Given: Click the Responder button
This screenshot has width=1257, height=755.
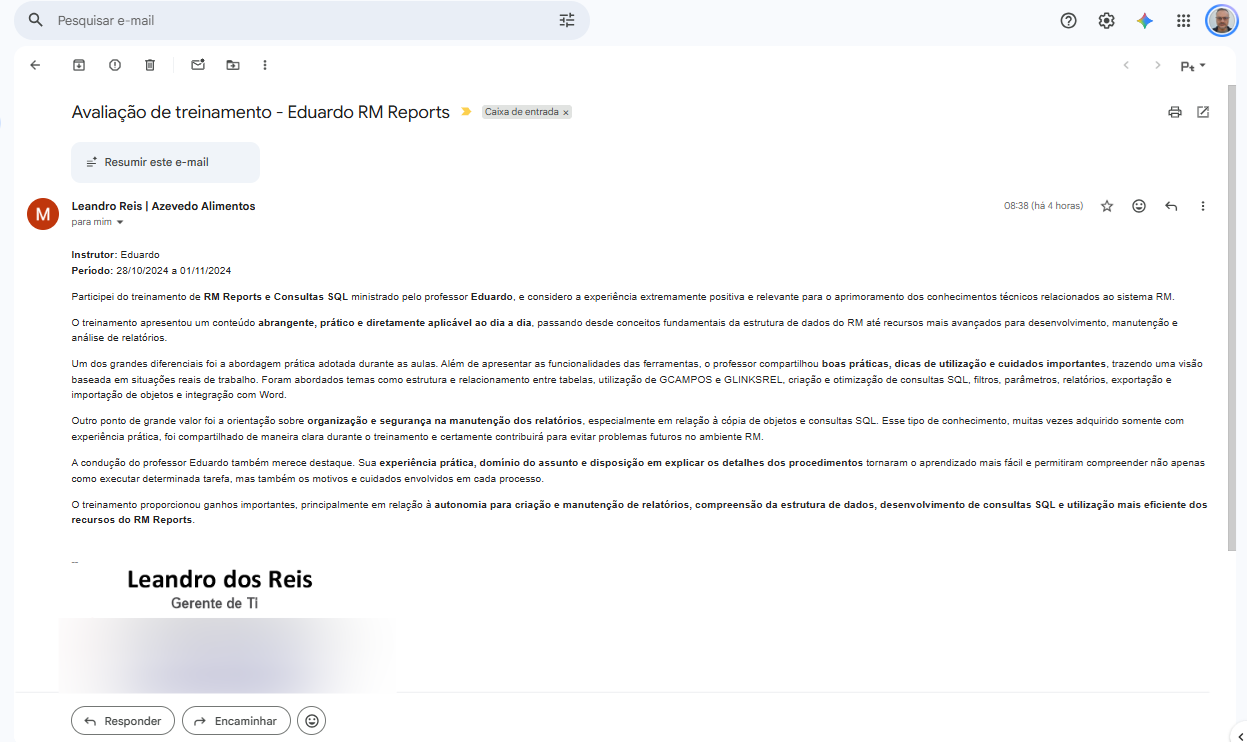Looking at the screenshot, I should click(x=123, y=720).
